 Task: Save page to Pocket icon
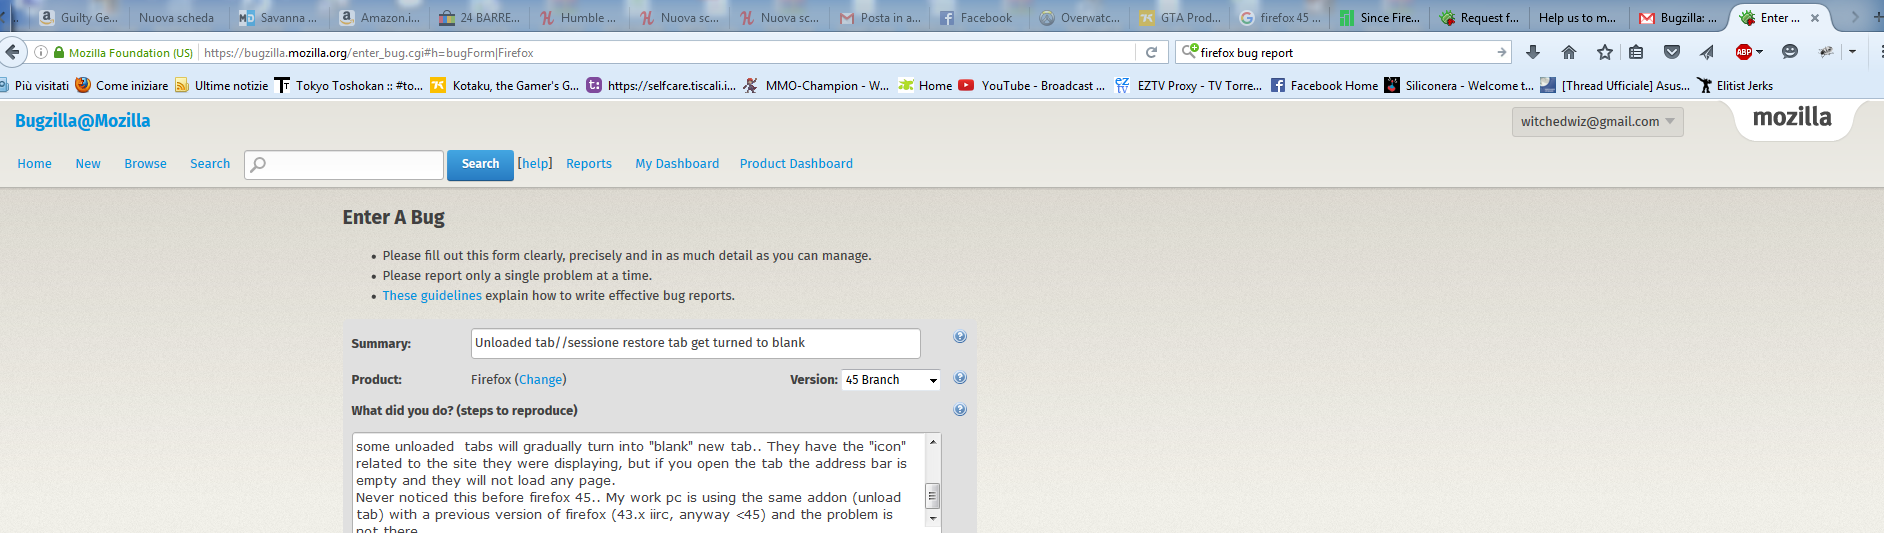[1671, 52]
